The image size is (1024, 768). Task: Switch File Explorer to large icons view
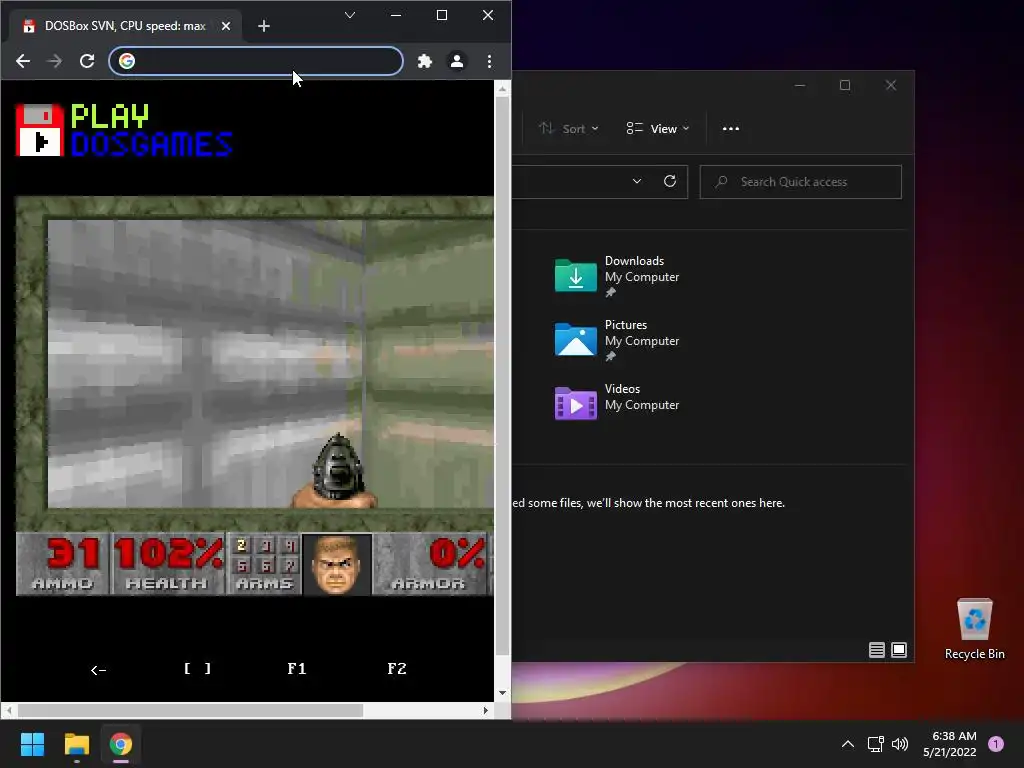[x=899, y=650]
